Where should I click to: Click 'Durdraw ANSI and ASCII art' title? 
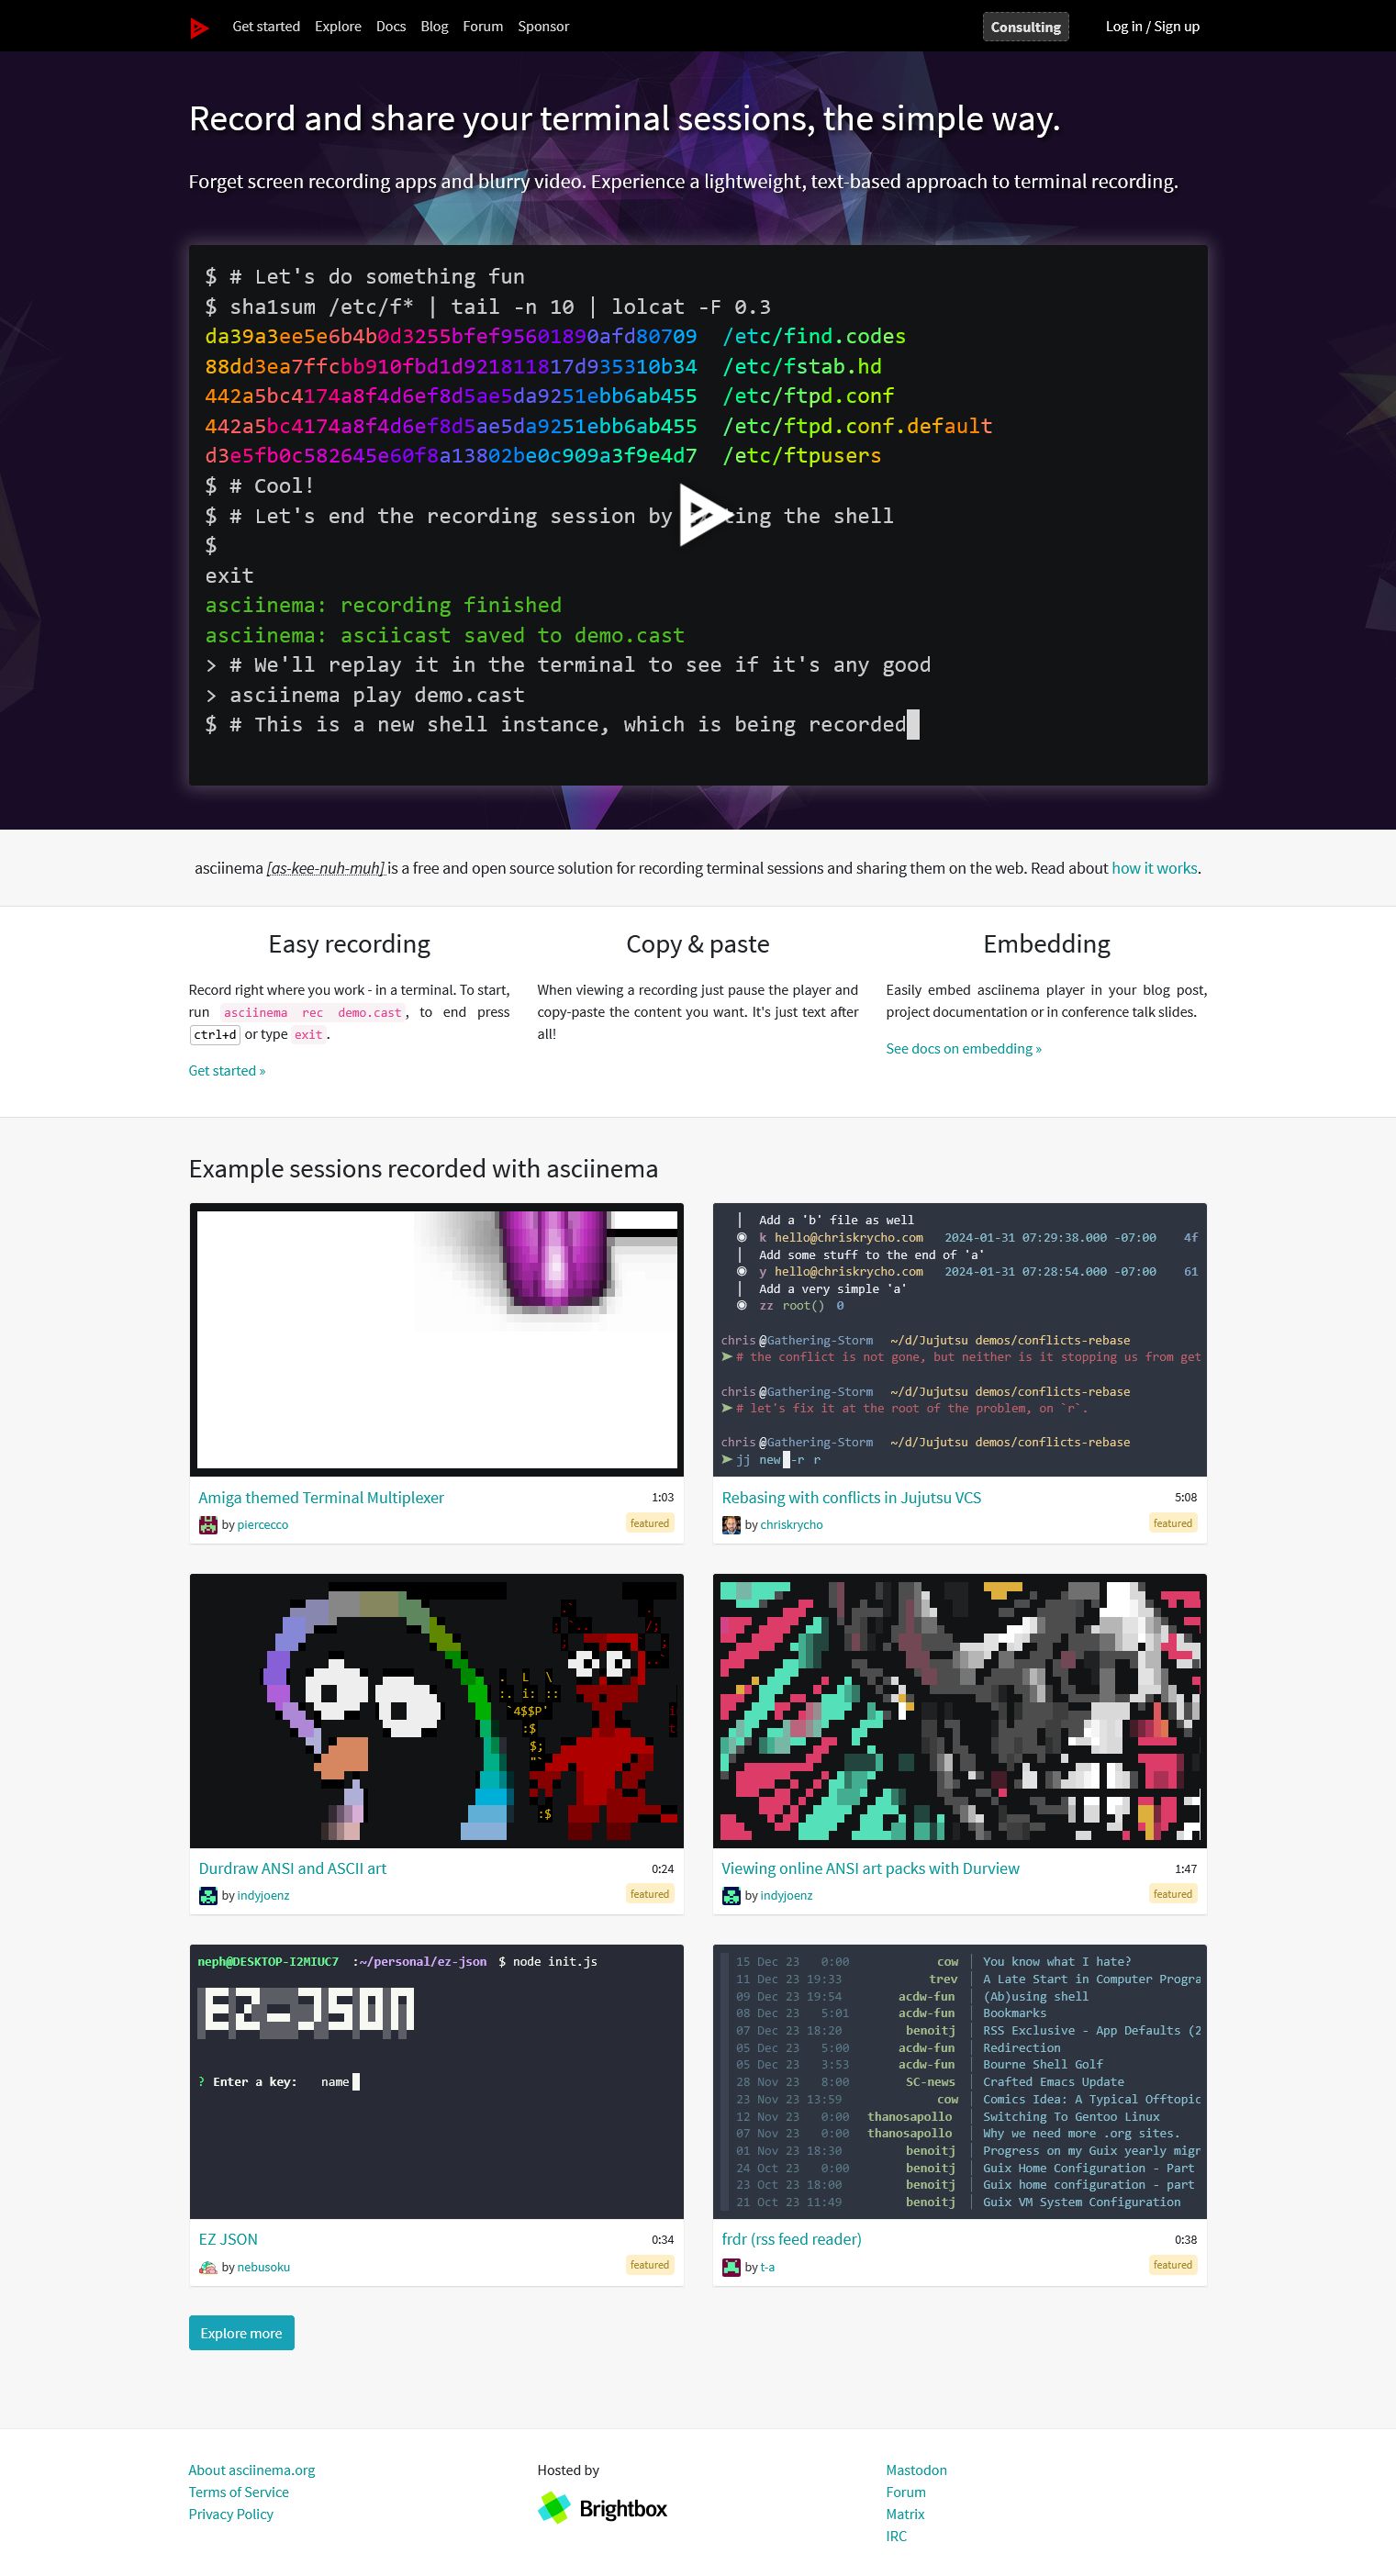pos(292,1869)
